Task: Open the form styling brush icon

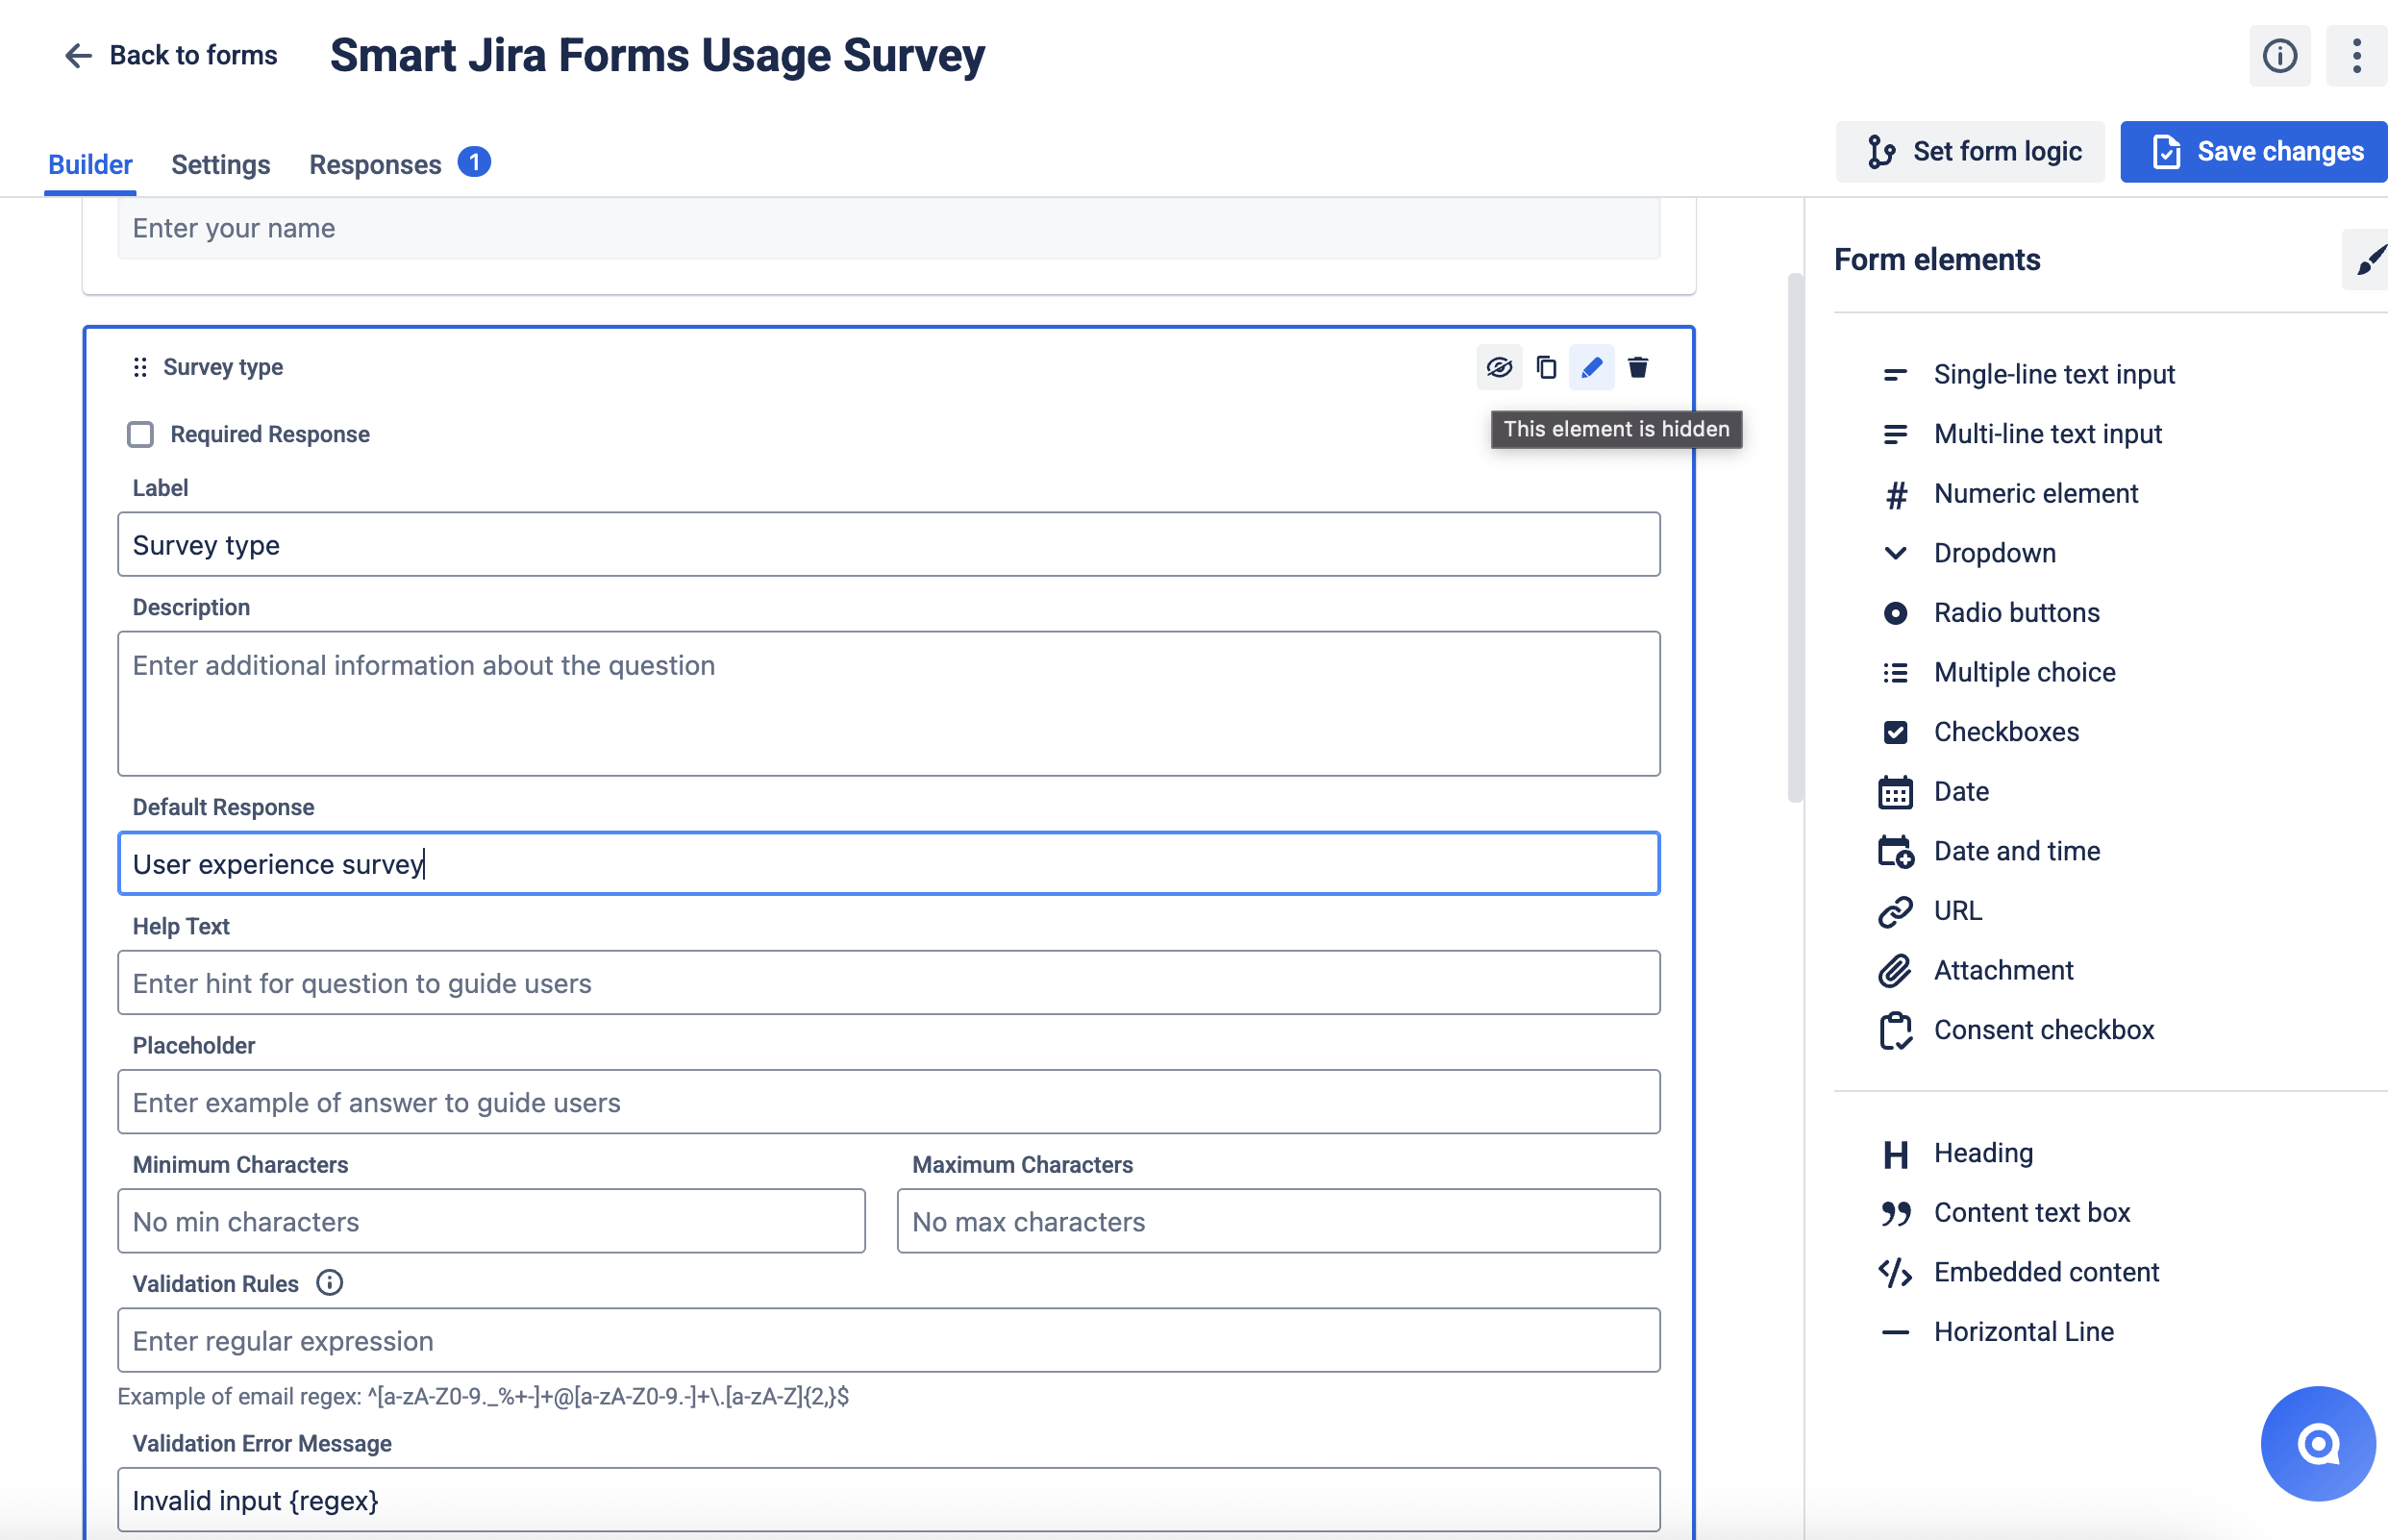Action: tap(2369, 260)
